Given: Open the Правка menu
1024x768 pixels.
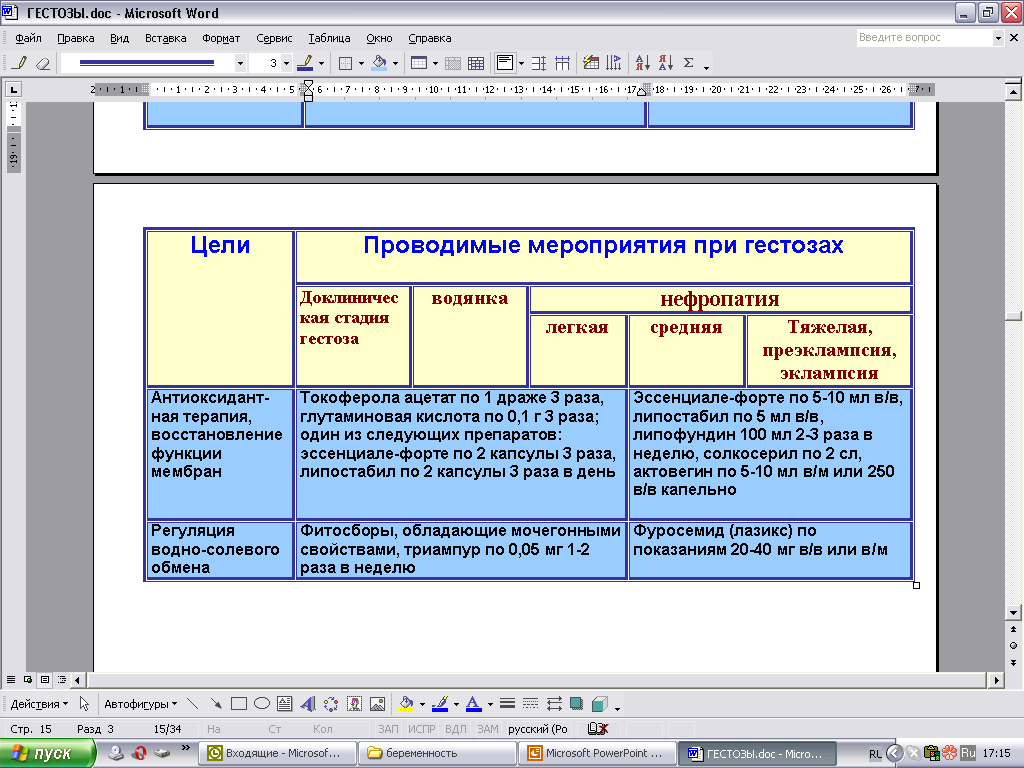Looking at the screenshot, I should tap(76, 38).
